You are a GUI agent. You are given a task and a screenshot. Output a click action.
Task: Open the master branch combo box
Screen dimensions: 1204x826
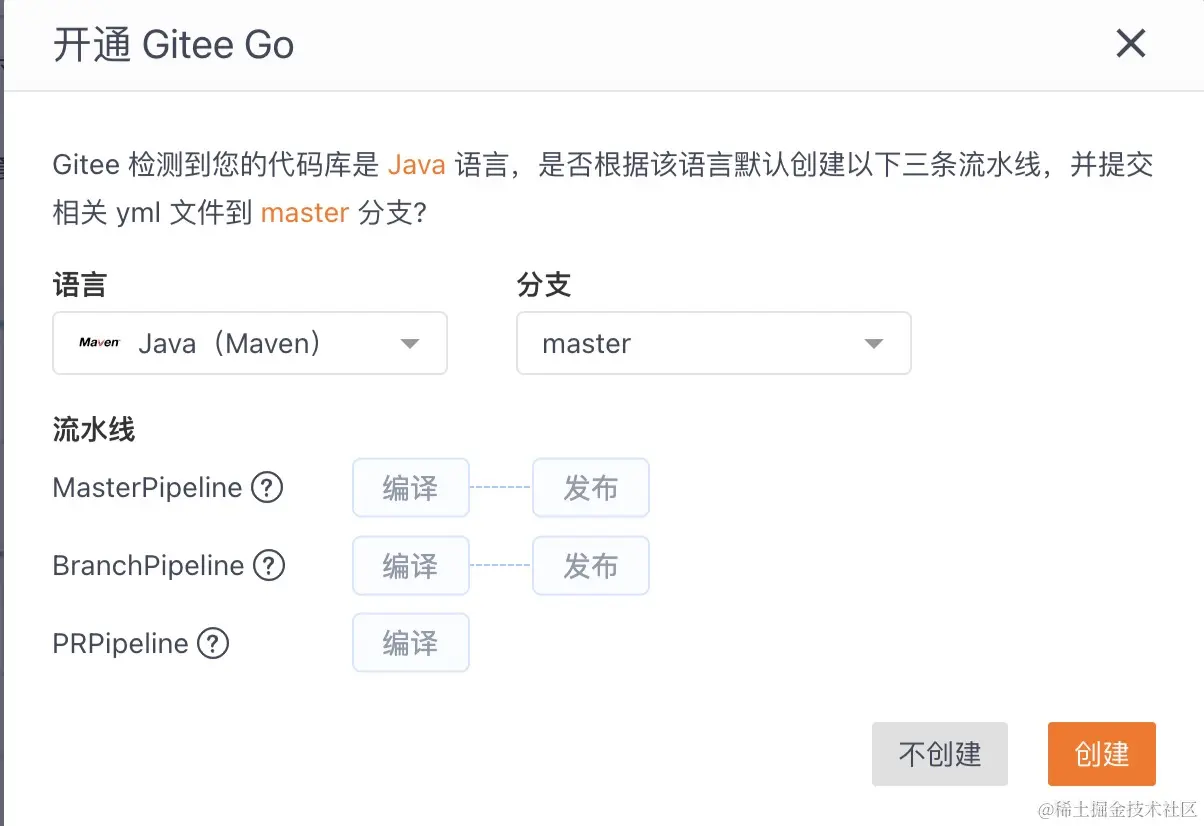[x=713, y=344]
